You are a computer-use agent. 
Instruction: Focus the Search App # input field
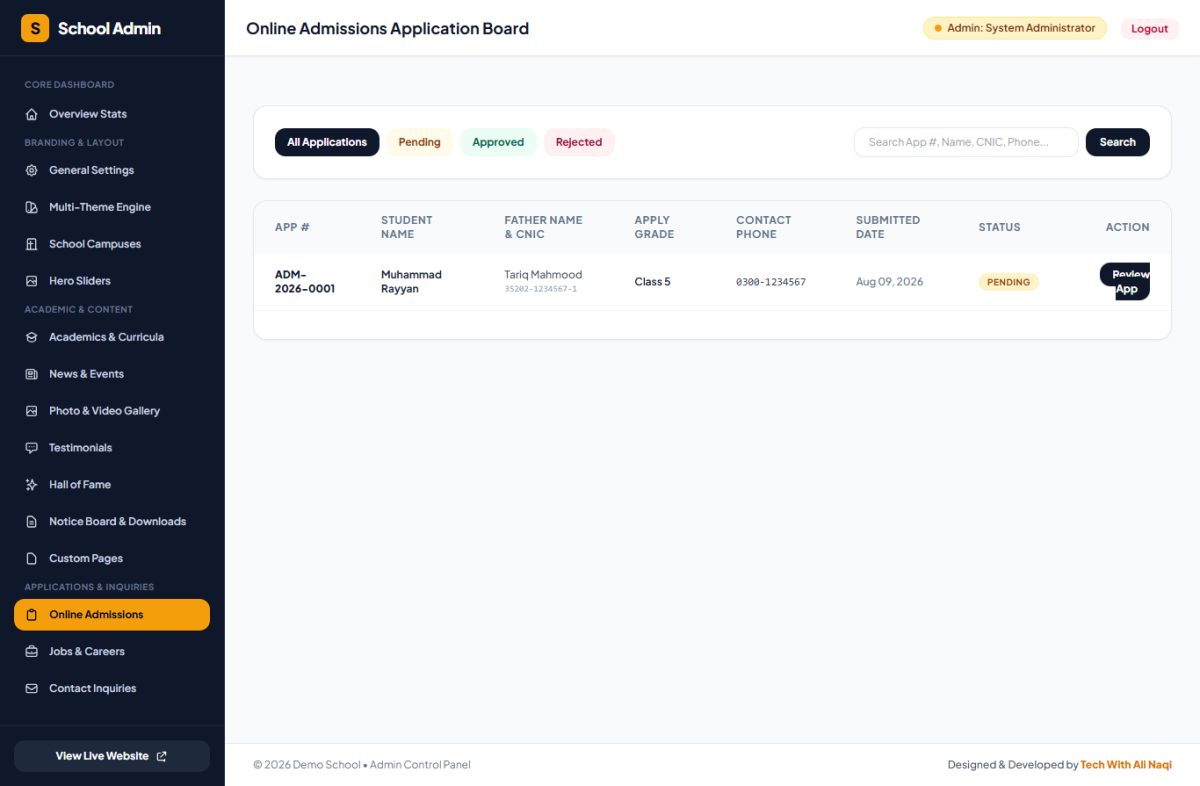point(966,142)
